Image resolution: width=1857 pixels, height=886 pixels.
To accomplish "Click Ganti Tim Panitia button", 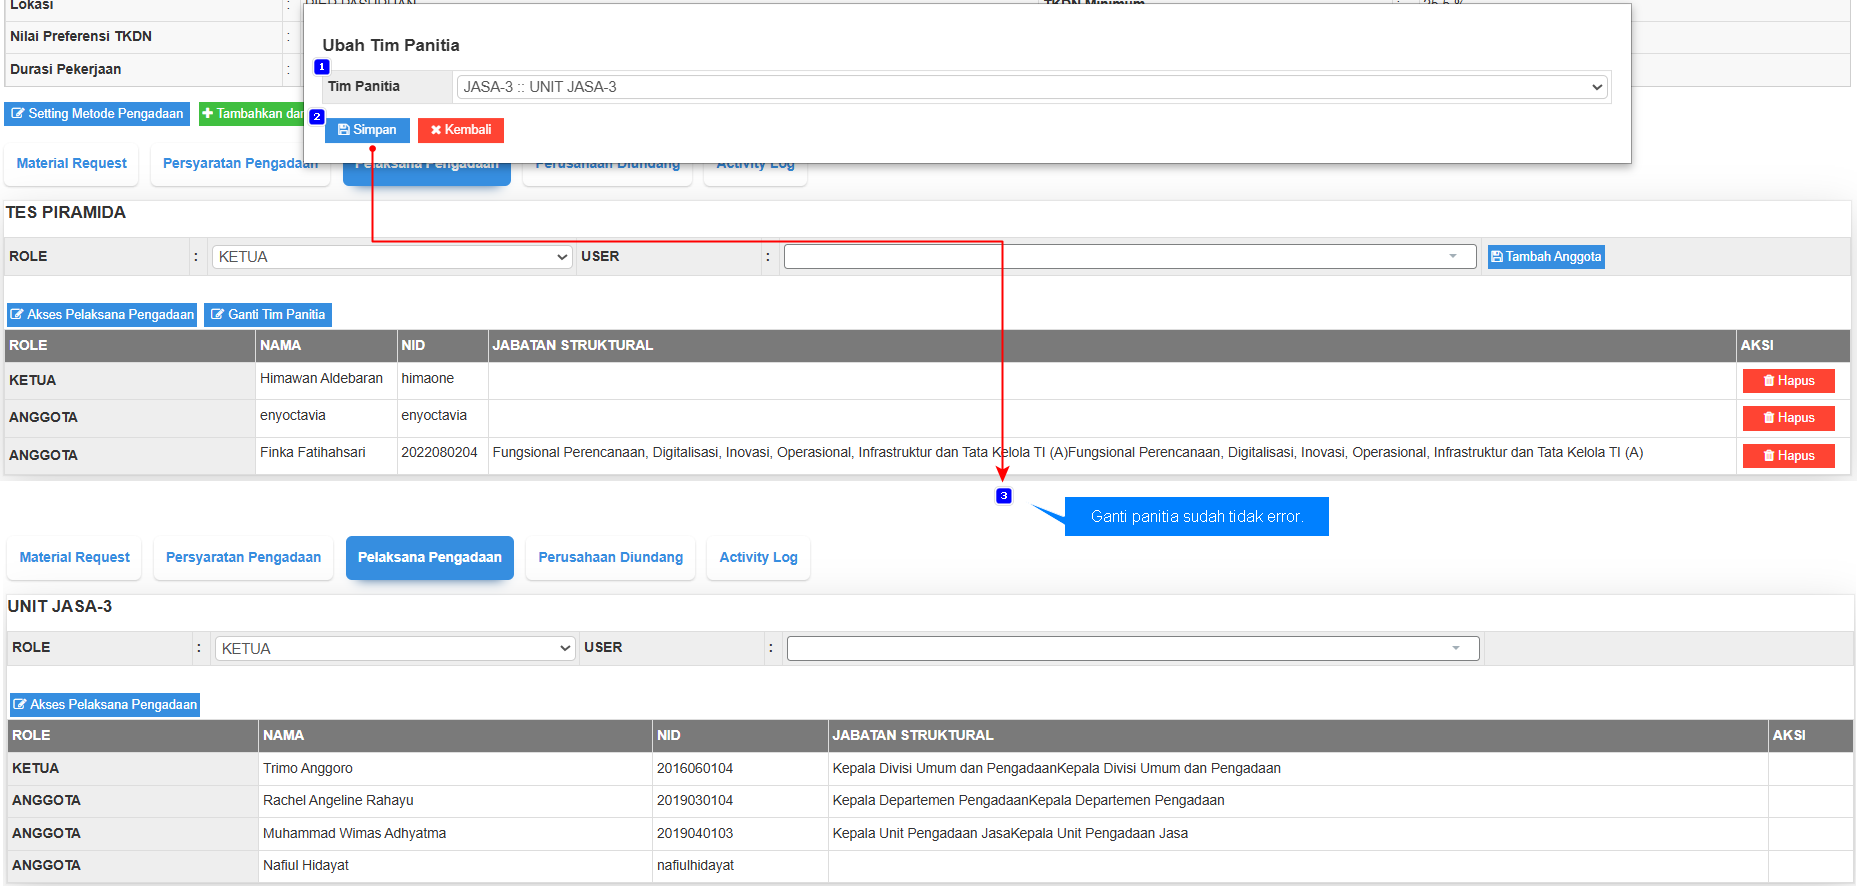I will (x=267, y=315).
